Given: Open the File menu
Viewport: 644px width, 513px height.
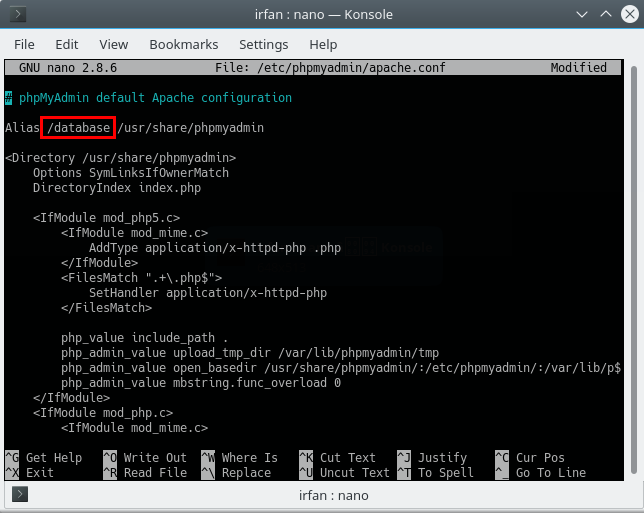Looking at the screenshot, I should click(x=24, y=44).
